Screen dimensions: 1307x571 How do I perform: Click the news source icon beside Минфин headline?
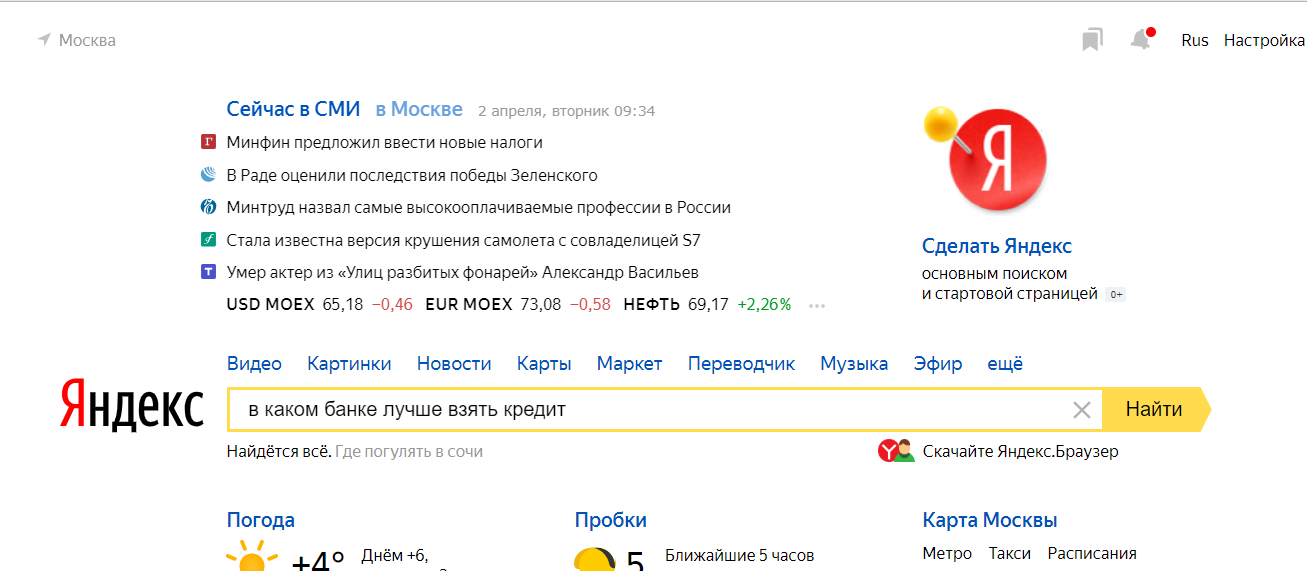point(208,142)
